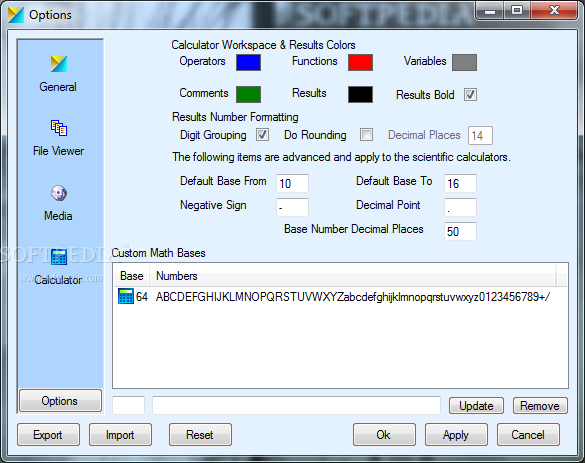Image resolution: width=585 pixels, height=463 pixels.
Task: Click the Numbers column header
Action: coord(353,276)
